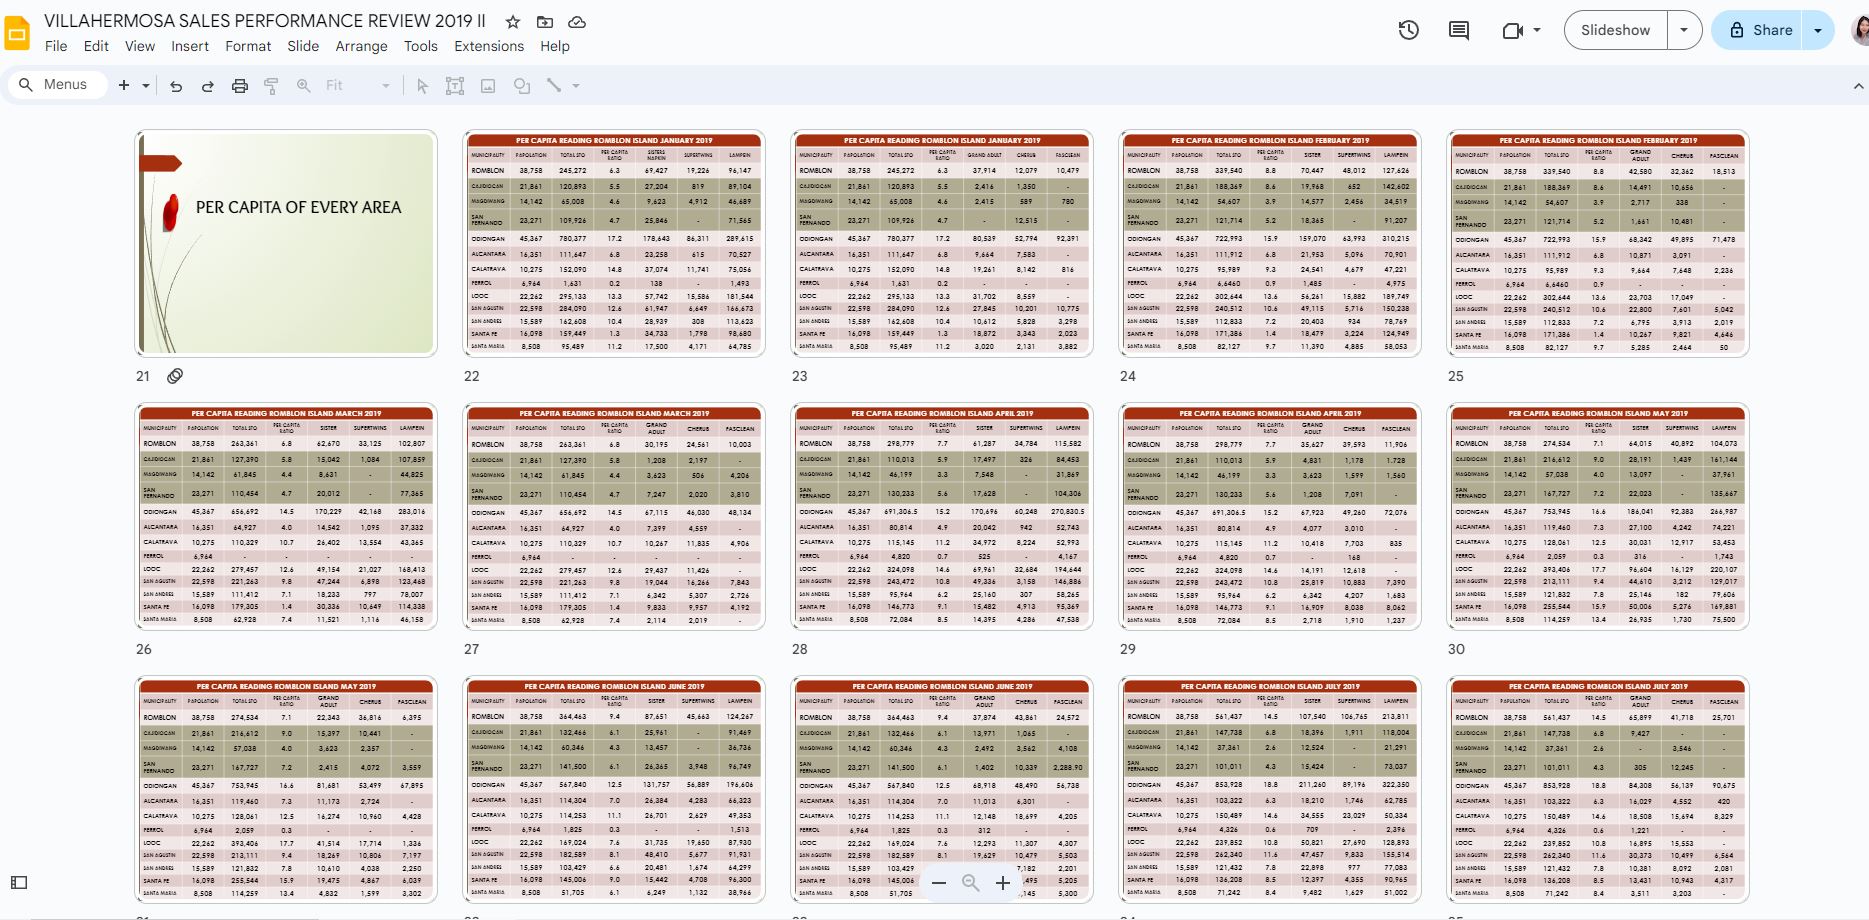The height and width of the screenshot is (920, 1869).
Task: Click the magnifier between grid zoom buttons
Action: [x=970, y=883]
